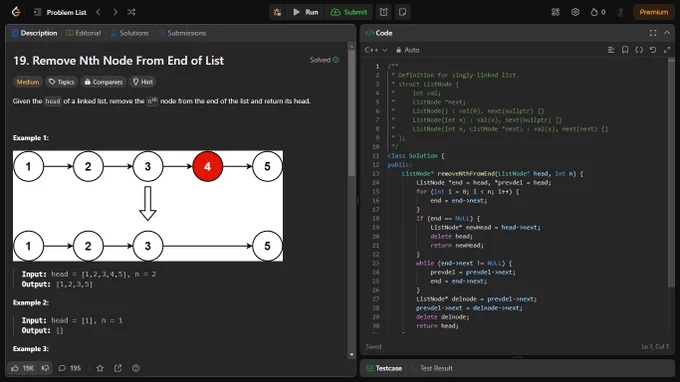Dislike the problem thumbs-down
This screenshot has width=680, height=382.
(x=45, y=368)
